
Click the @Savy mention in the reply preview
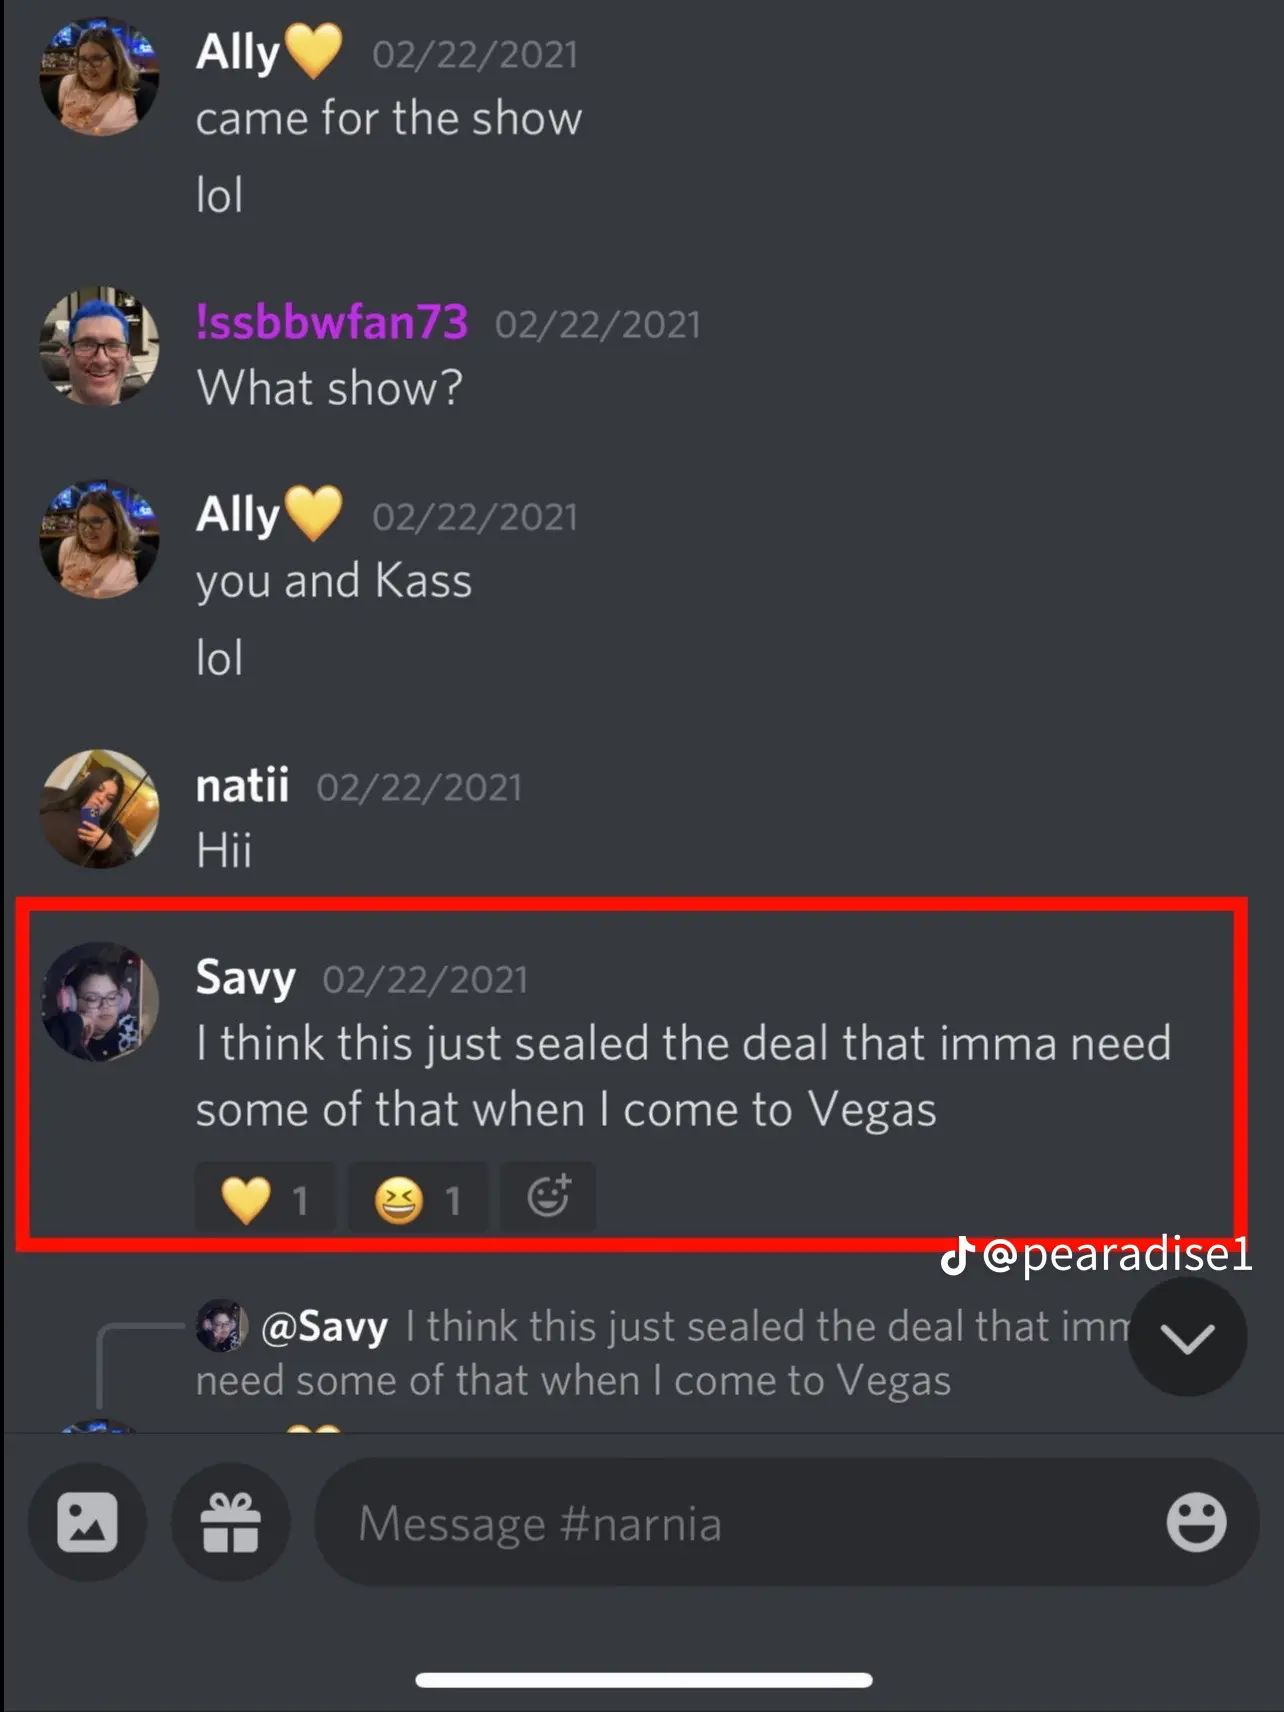324,1327
